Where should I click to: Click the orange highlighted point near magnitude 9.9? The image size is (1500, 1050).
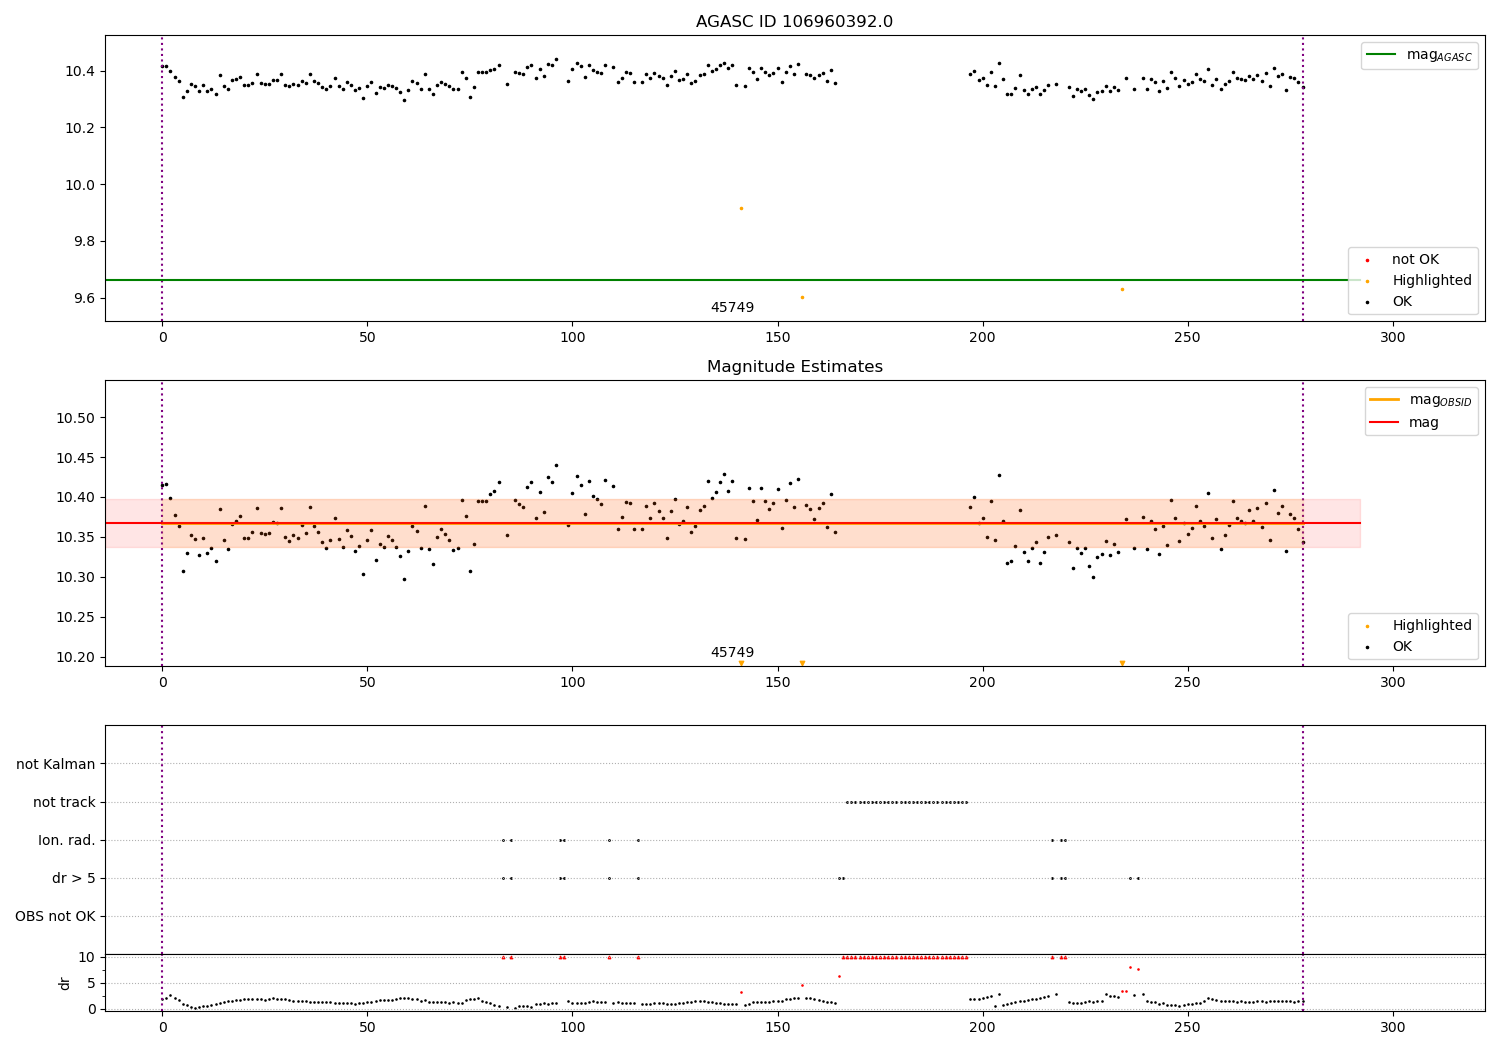click(x=741, y=208)
